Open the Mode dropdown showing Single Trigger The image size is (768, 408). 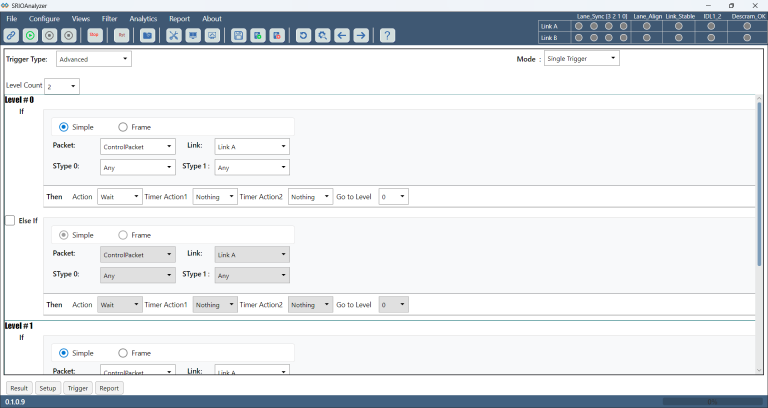[x=581, y=58]
